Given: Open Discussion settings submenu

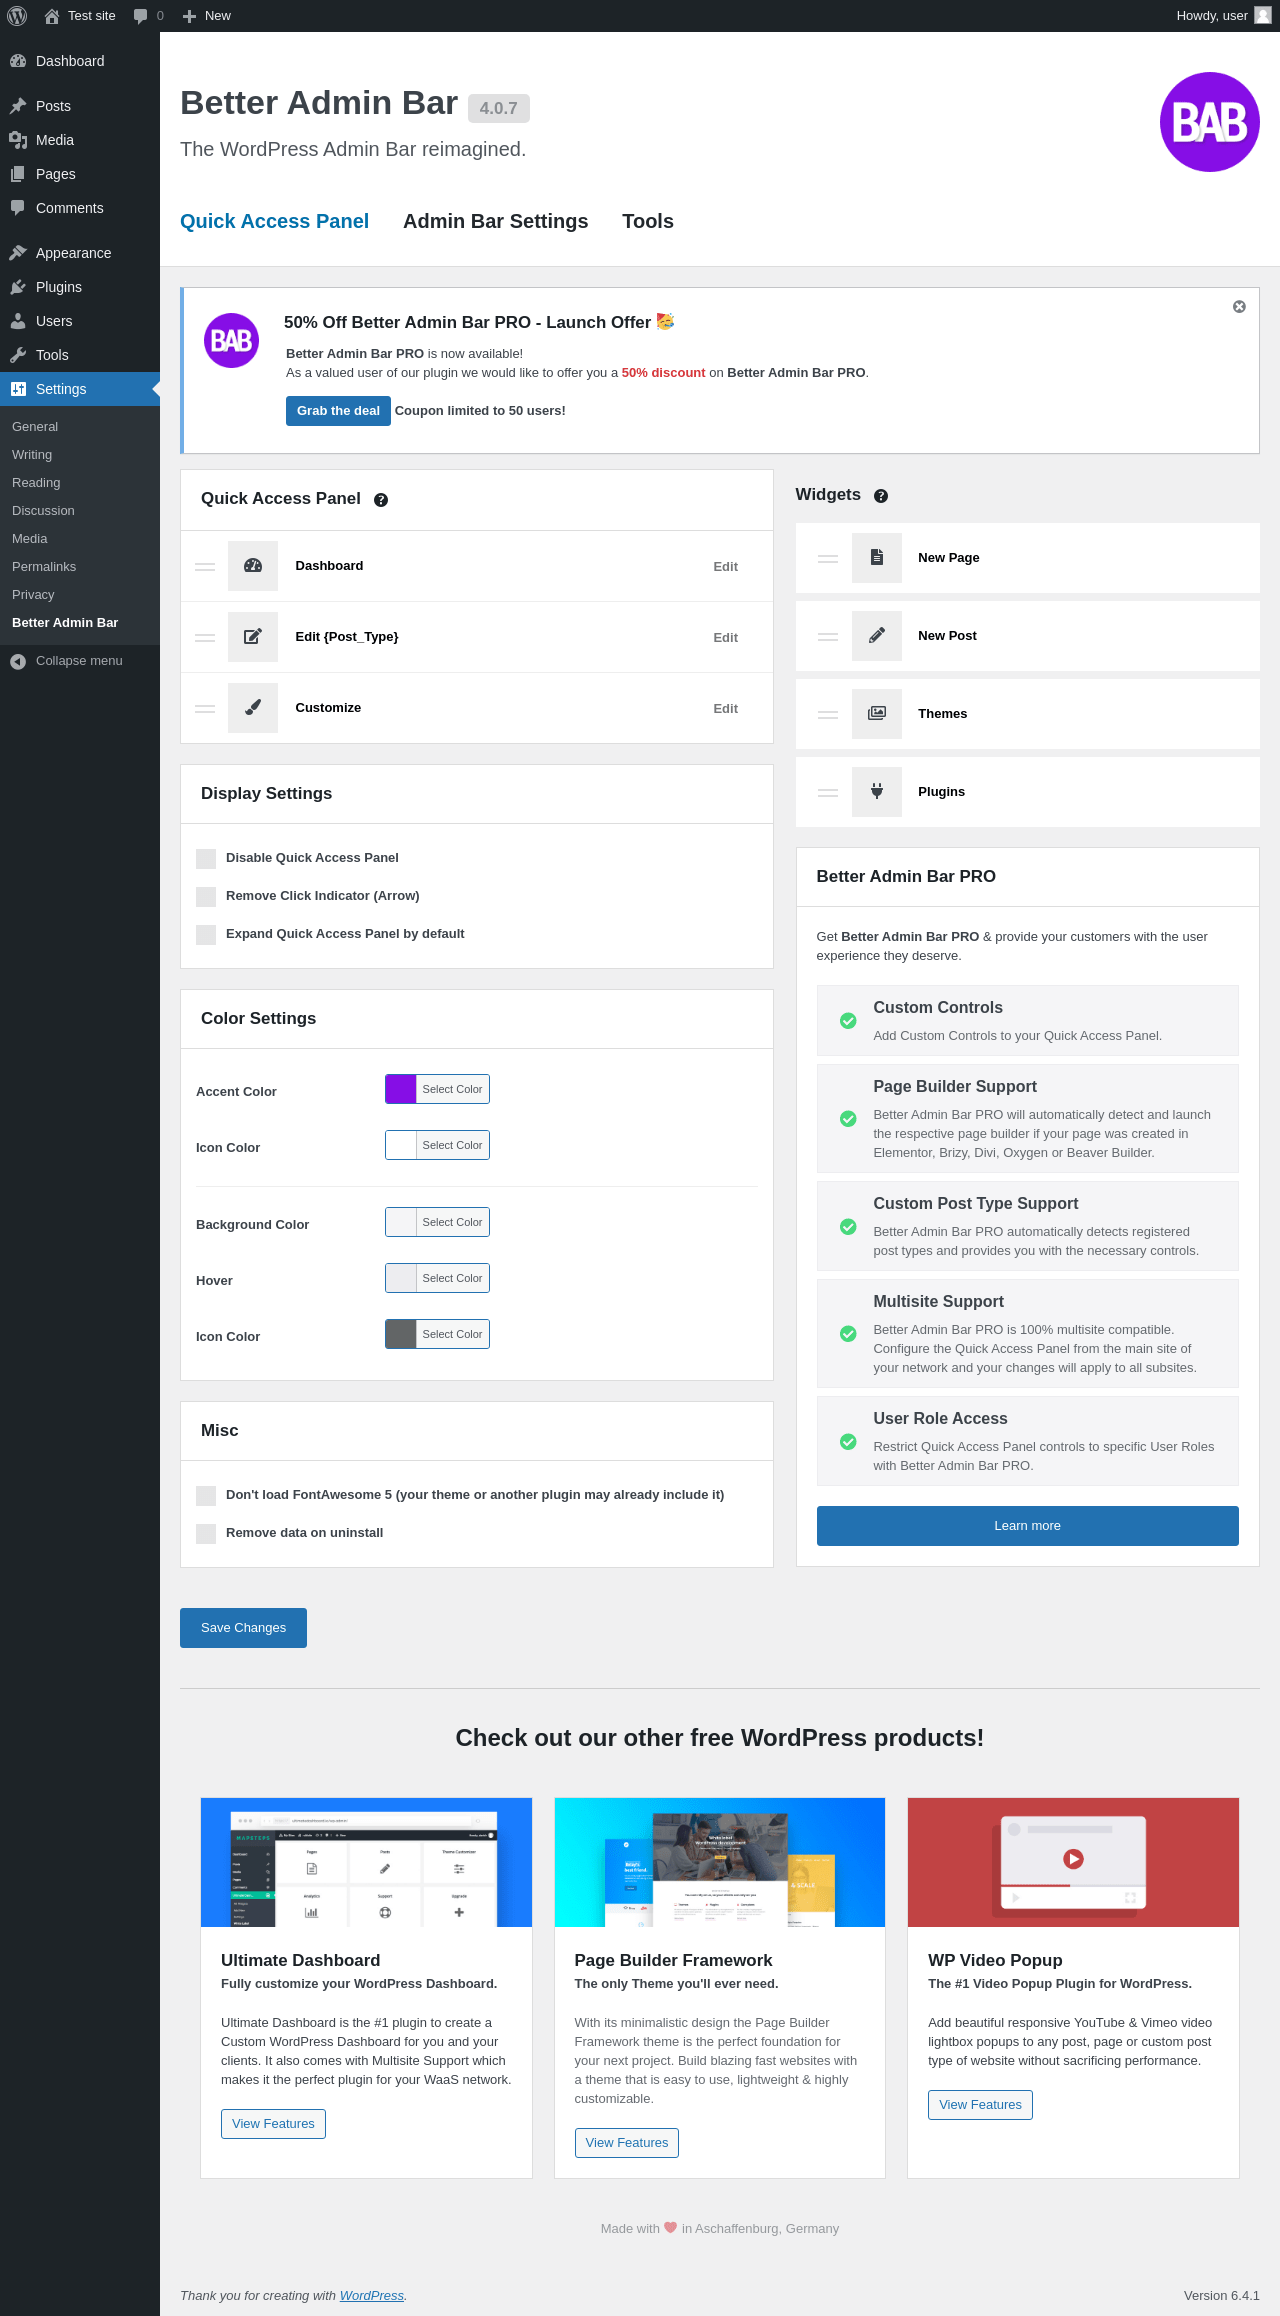Looking at the screenshot, I should click(80, 511).
